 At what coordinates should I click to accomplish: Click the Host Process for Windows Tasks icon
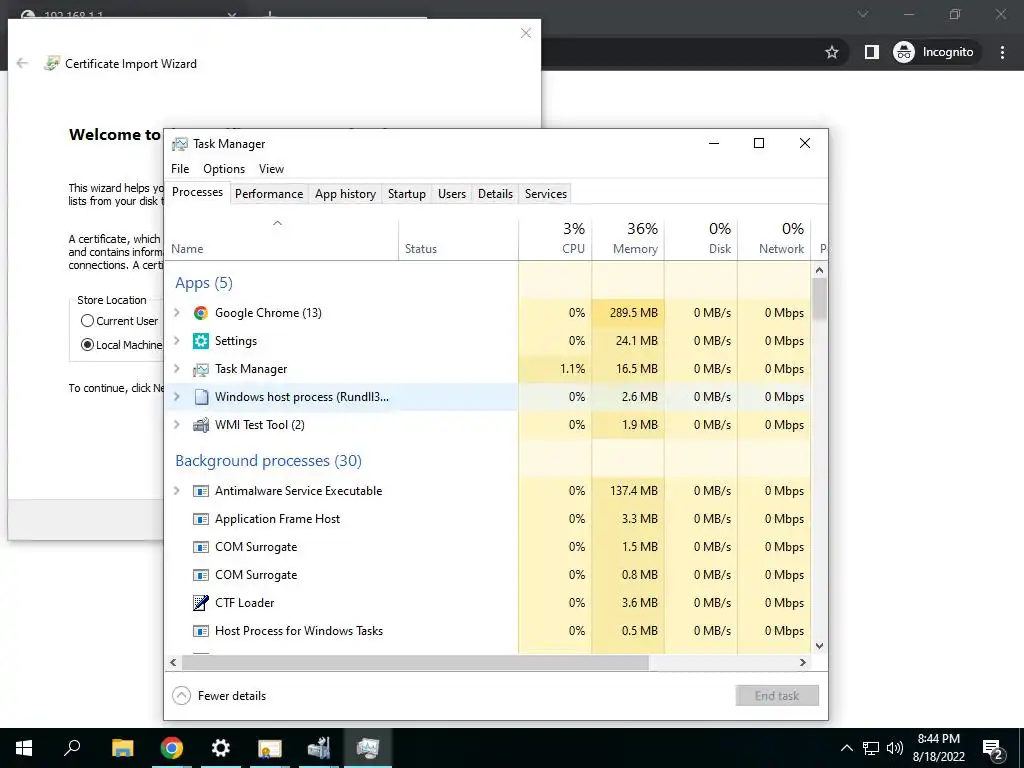pyautogui.click(x=200, y=631)
